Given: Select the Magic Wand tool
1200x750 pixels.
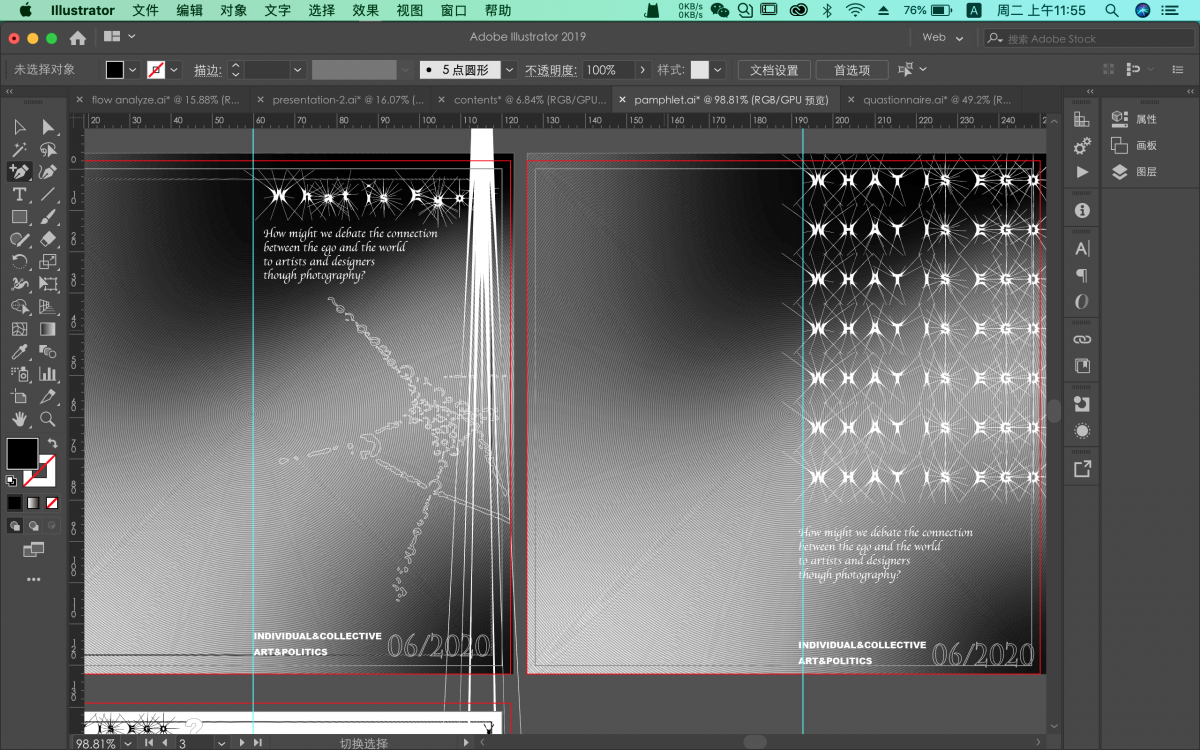Looking at the screenshot, I should [19, 149].
